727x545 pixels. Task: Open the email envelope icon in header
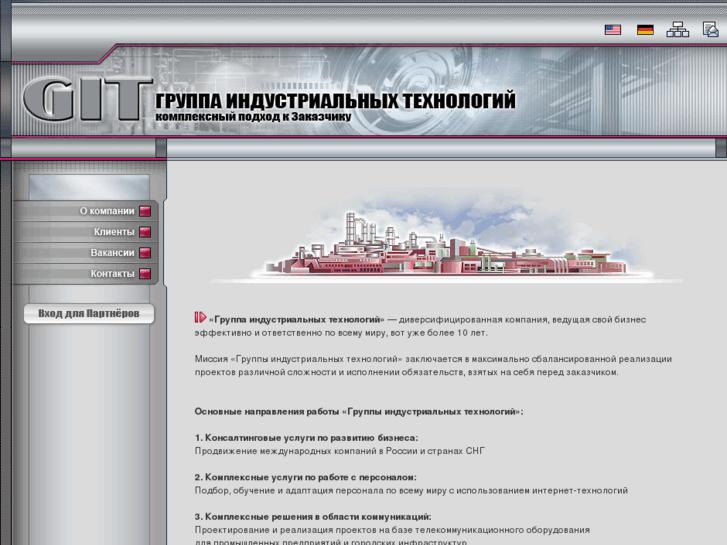(x=710, y=29)
